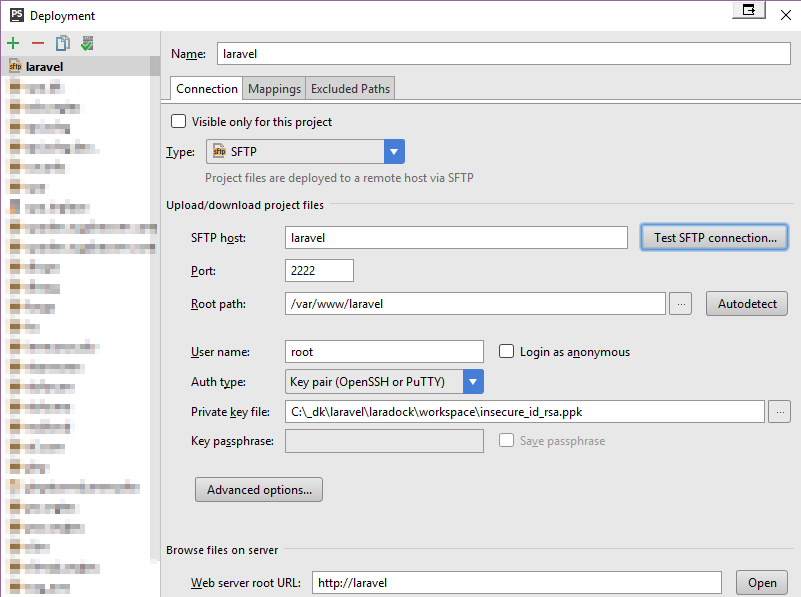Image resolution: width=801 pixels, height=597 pixels.
Task: Open the connection Type dropdown
Action: pos(394,151)
